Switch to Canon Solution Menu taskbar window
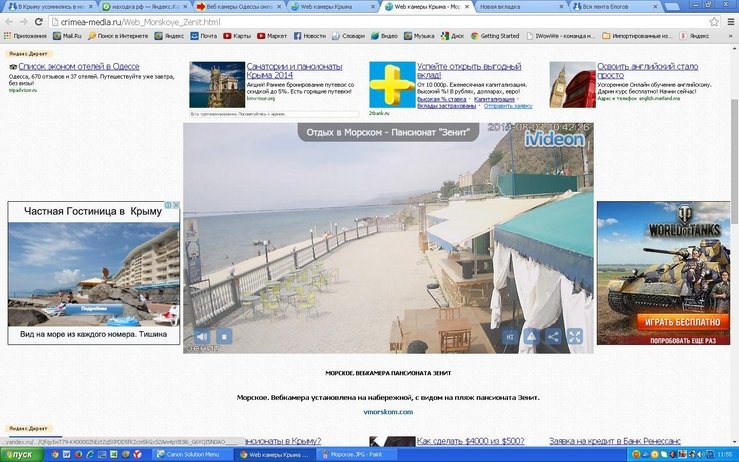Image resolution: width=739 pixels, height=462 pixels. [193, 454]
